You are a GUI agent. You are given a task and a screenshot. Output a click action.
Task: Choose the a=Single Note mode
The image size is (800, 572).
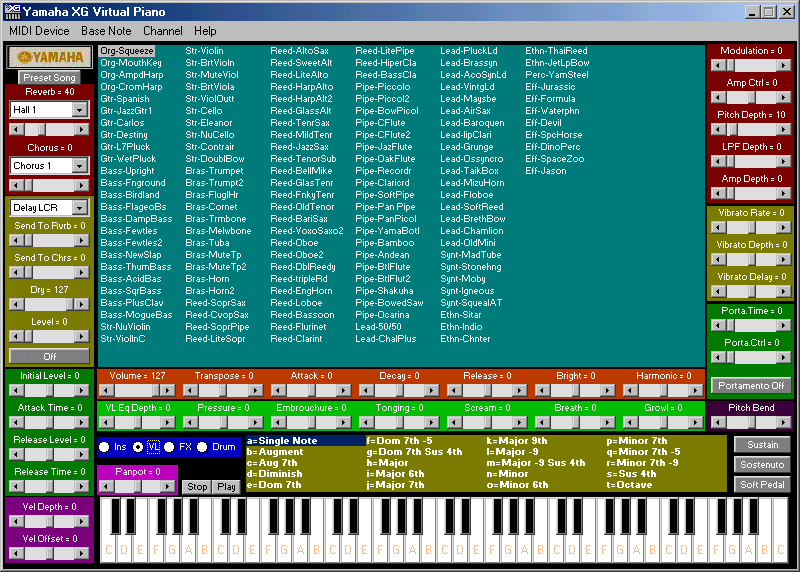[306, 441]
